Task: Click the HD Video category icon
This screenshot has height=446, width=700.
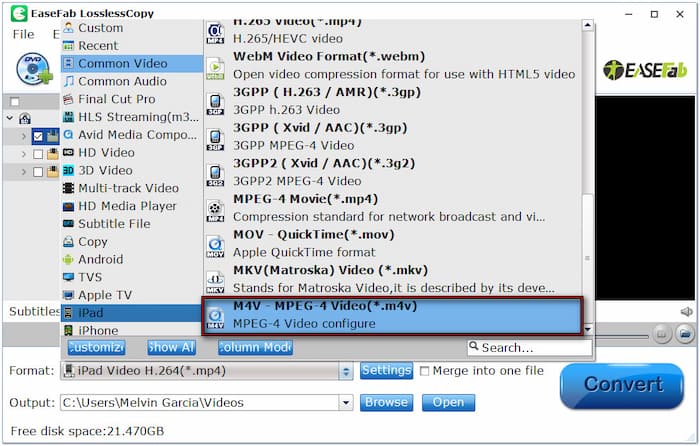Action: click(x=68, y=153)
